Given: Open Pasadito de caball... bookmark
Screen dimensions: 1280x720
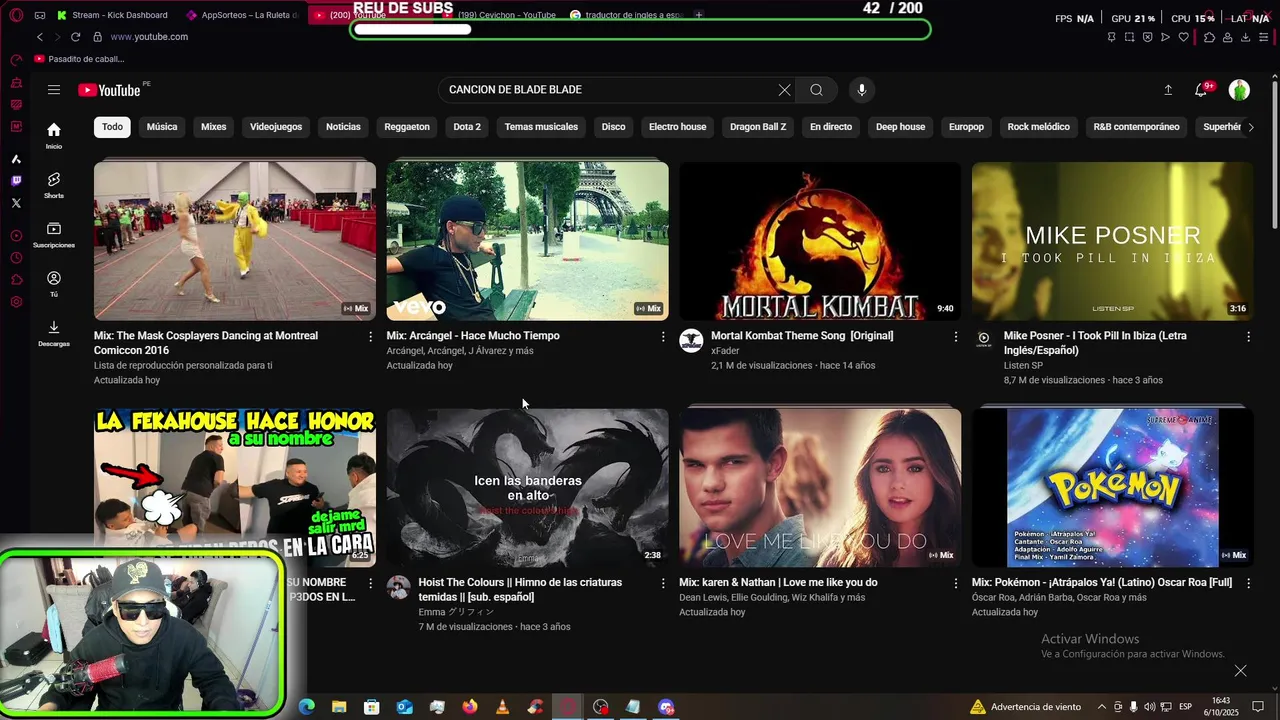Looking at the screenshot, I should pos(79,59).
